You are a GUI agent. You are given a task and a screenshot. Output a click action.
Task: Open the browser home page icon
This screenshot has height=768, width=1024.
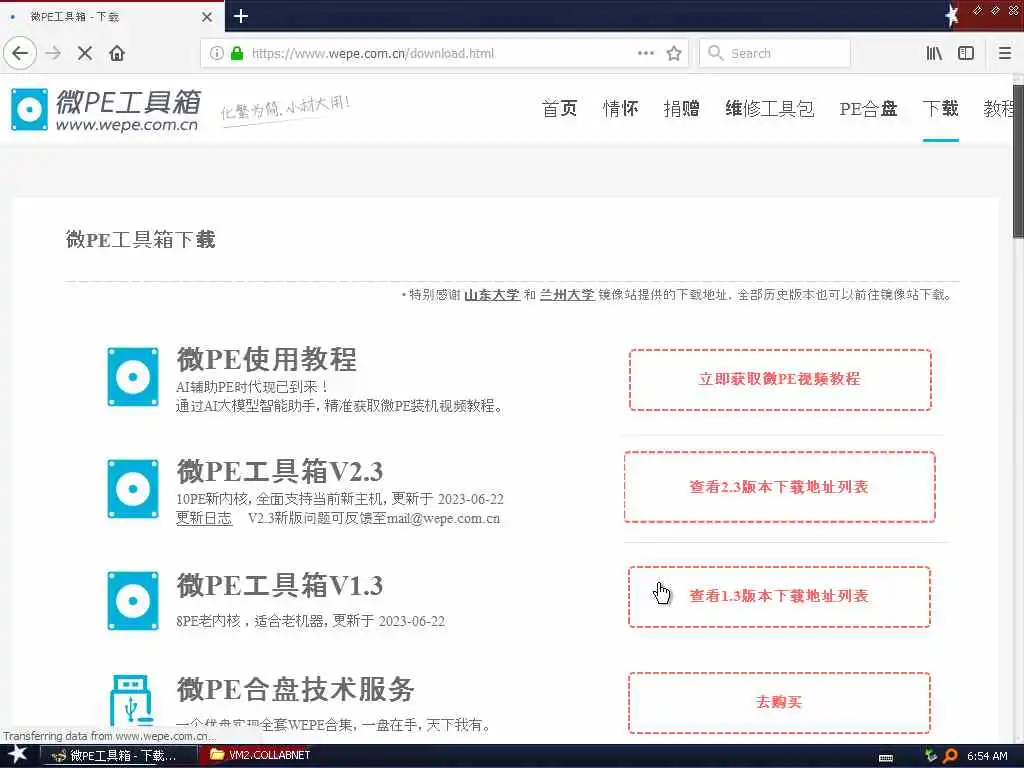click(117, 54)
